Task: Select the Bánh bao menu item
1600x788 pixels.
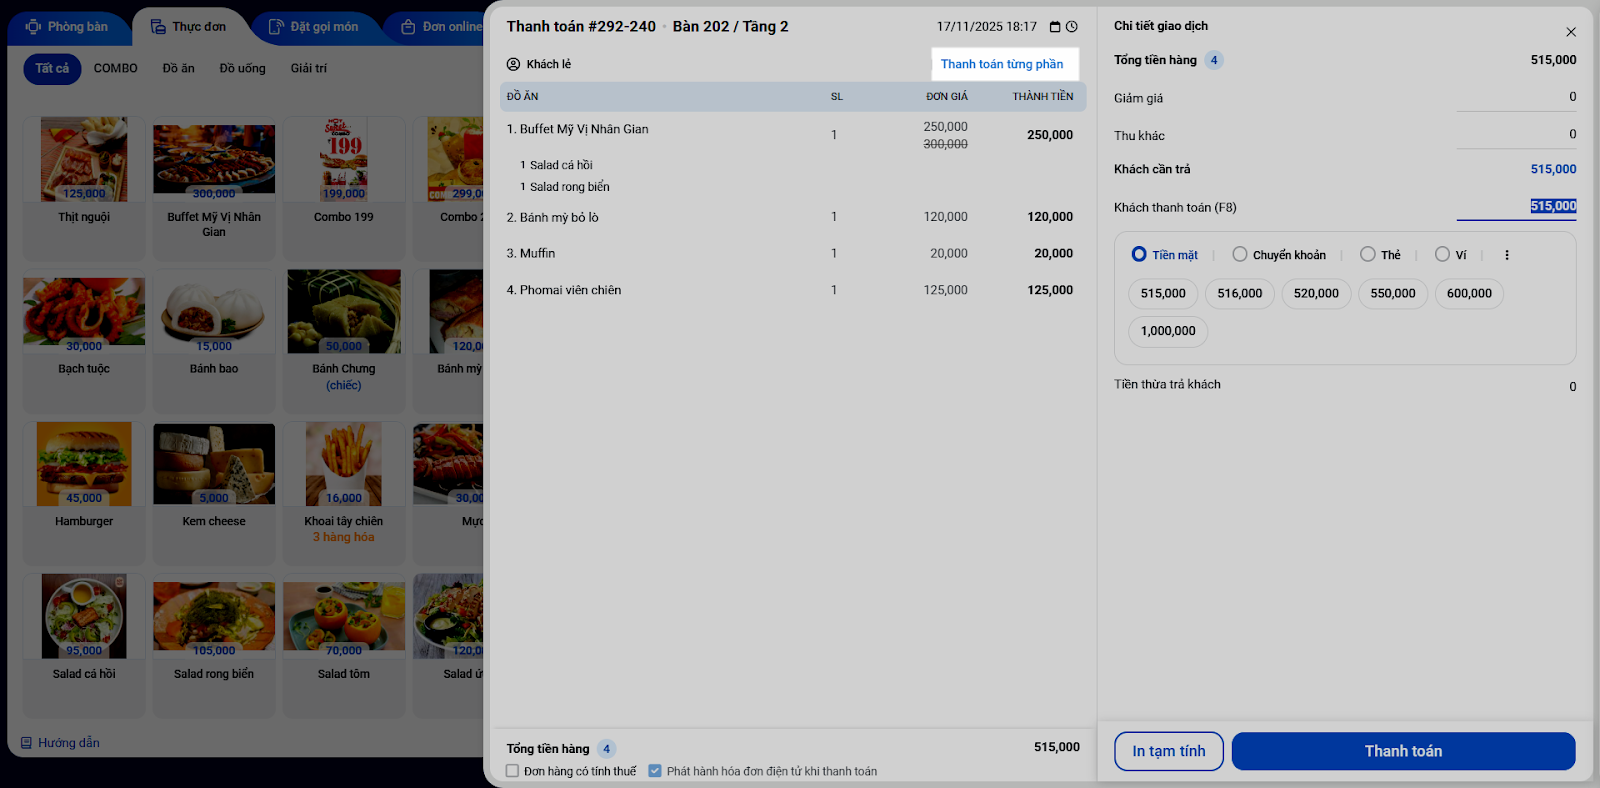Action: [214, 341]
